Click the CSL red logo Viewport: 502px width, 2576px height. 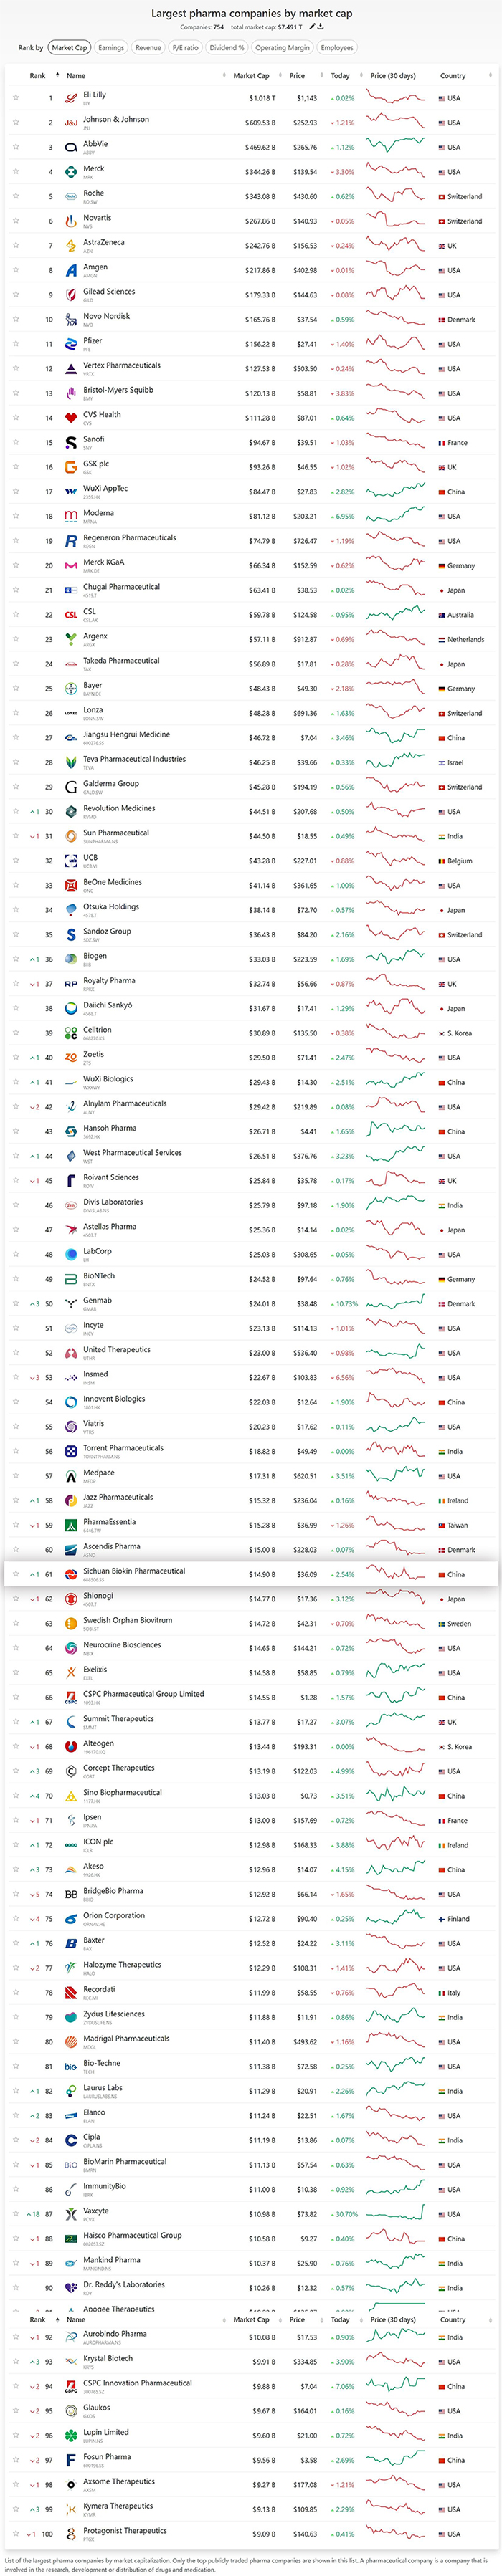[x=71, y=615]
